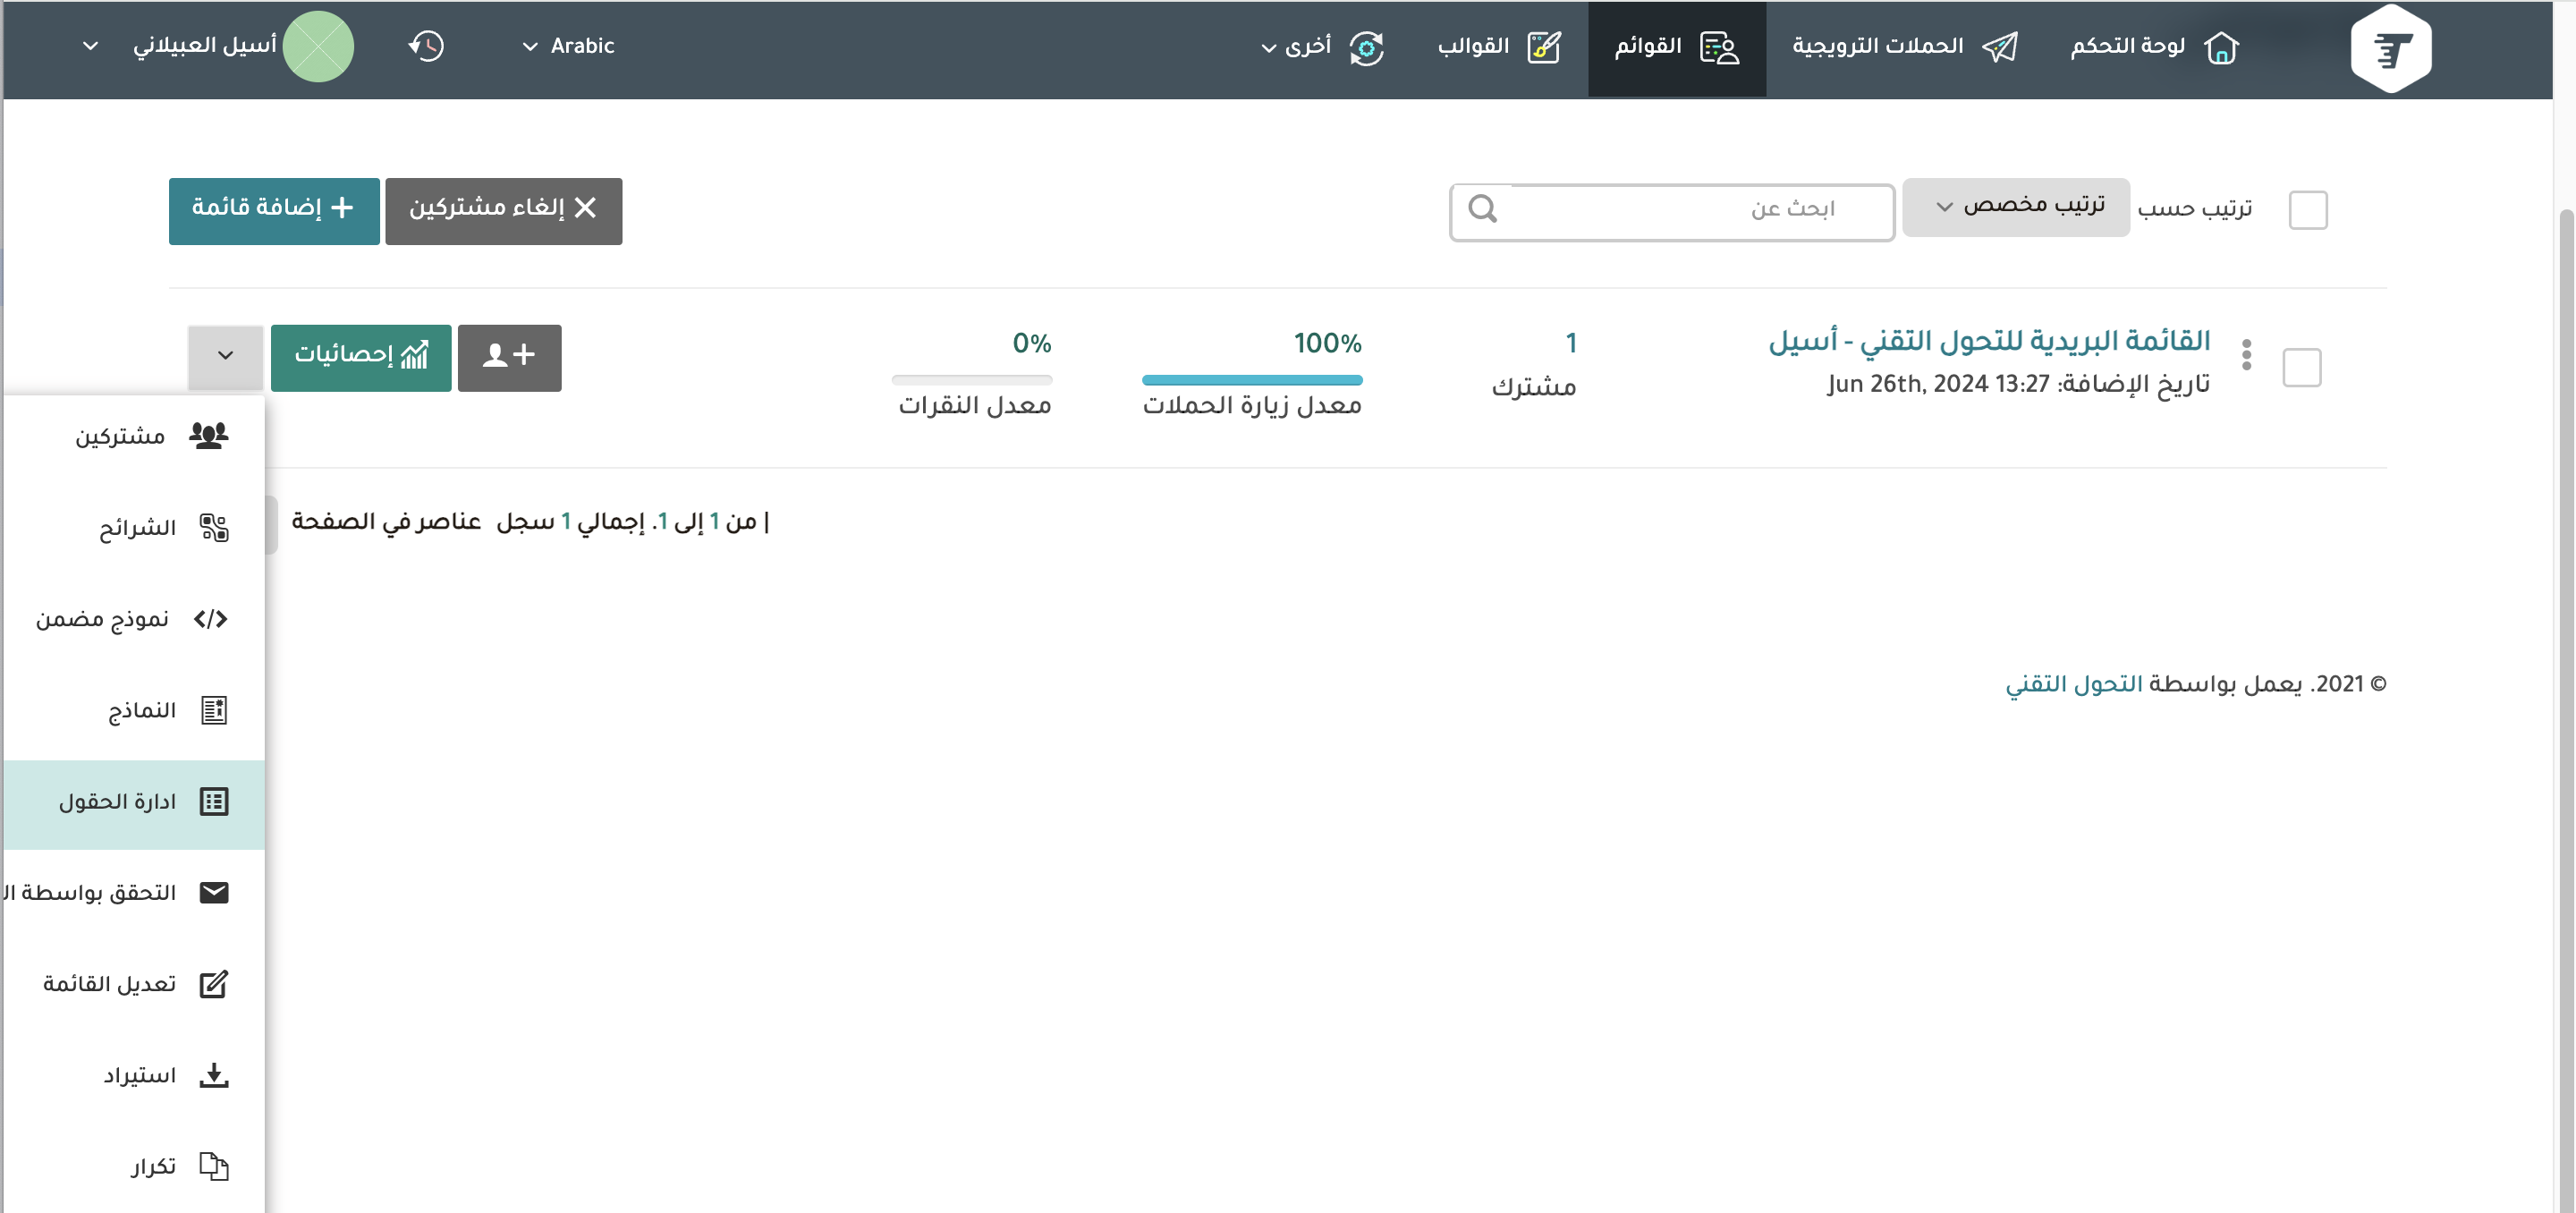The width and height of the screenshot is (2576, 1213).
Task: Open the history clock icon
Action: pos(426,47)
